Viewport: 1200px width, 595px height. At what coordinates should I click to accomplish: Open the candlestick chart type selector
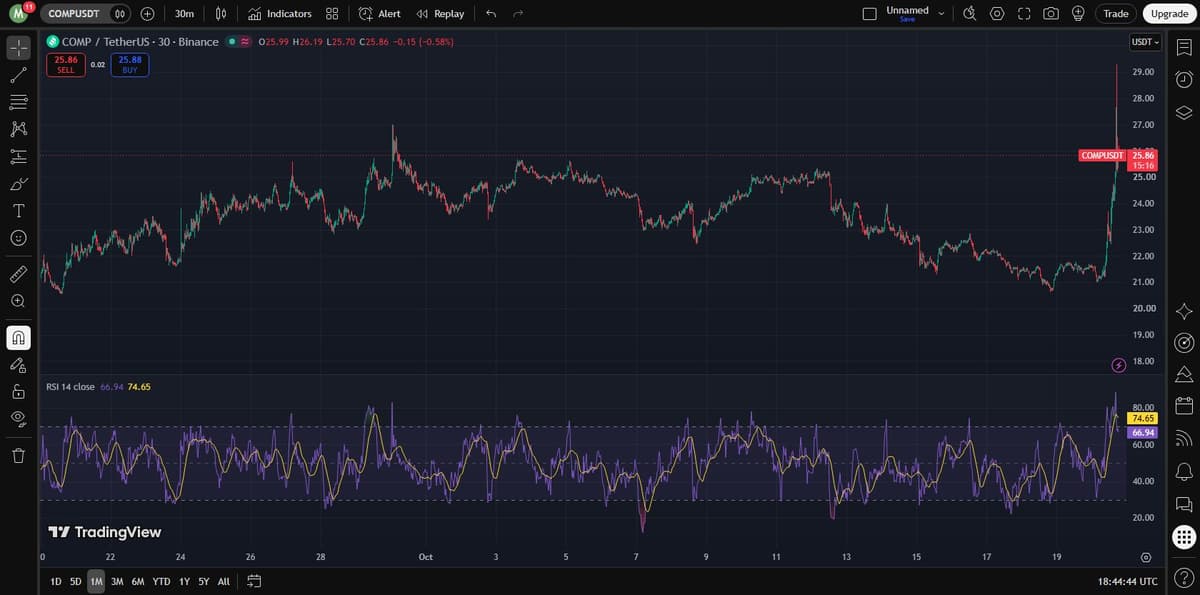(x=221, y=14)
